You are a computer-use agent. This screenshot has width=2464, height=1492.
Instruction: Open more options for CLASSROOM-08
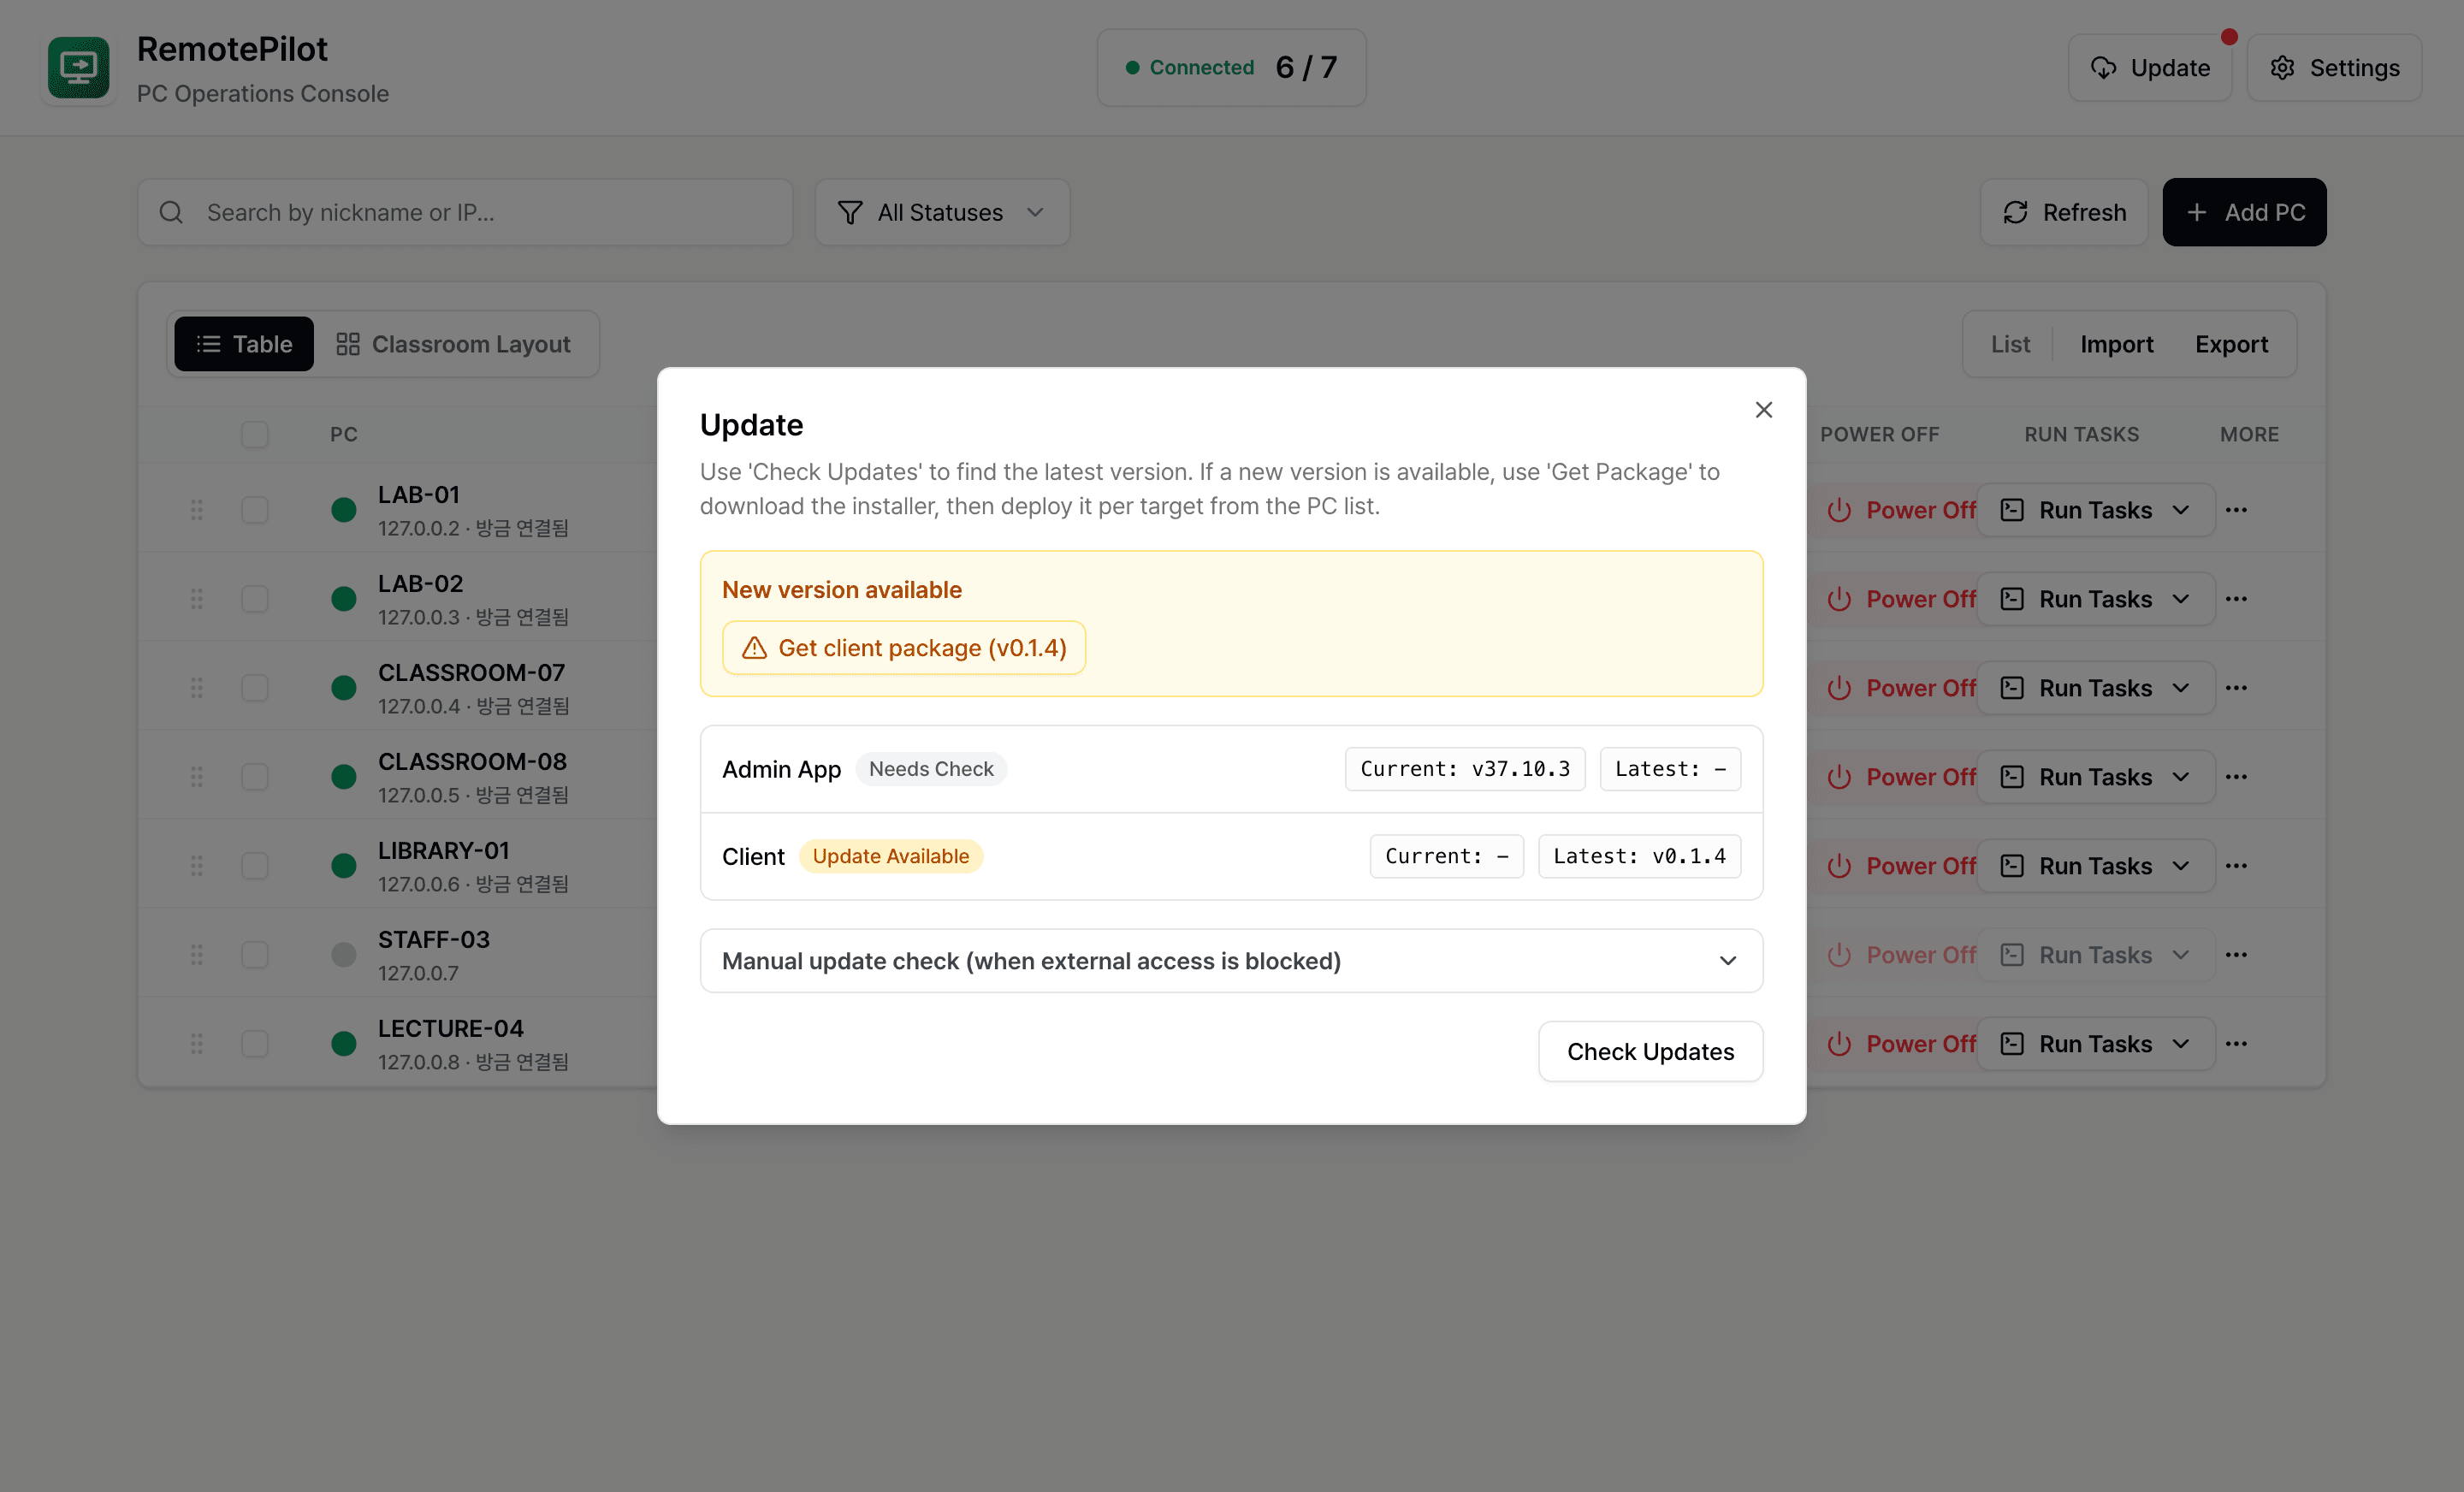point(2236,777)
